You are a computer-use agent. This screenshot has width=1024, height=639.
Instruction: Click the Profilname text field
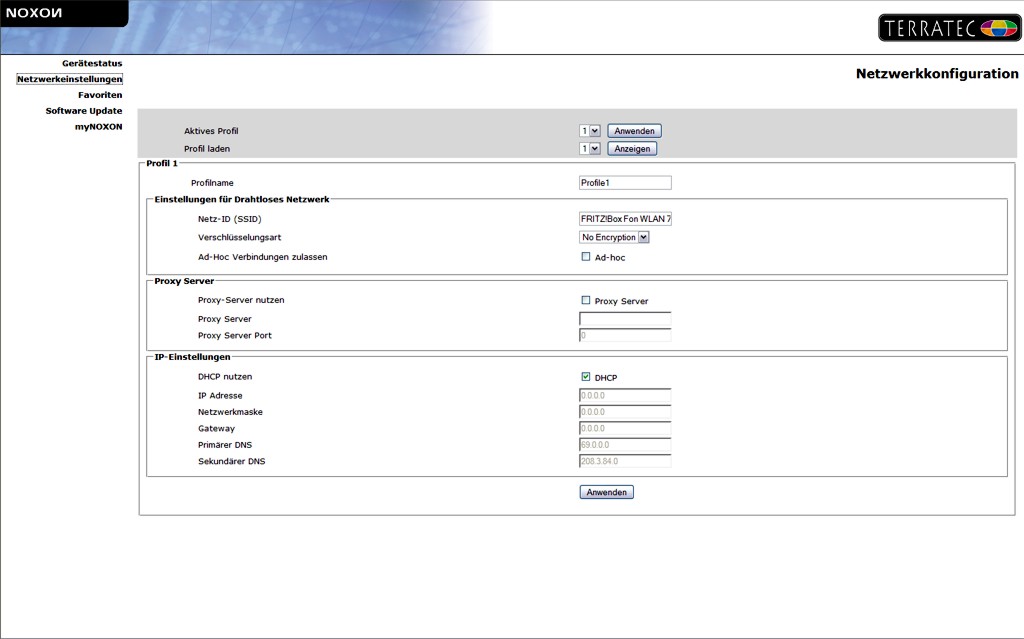pyautogui.click(x=625, y=183)
